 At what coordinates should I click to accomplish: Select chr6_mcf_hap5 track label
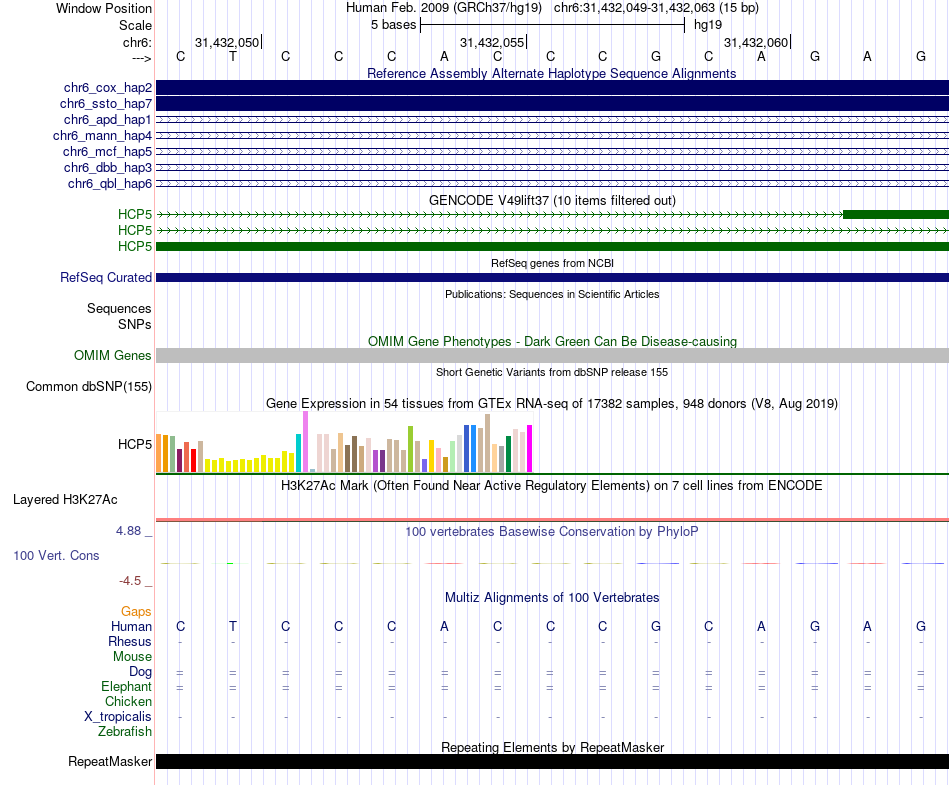107,151
